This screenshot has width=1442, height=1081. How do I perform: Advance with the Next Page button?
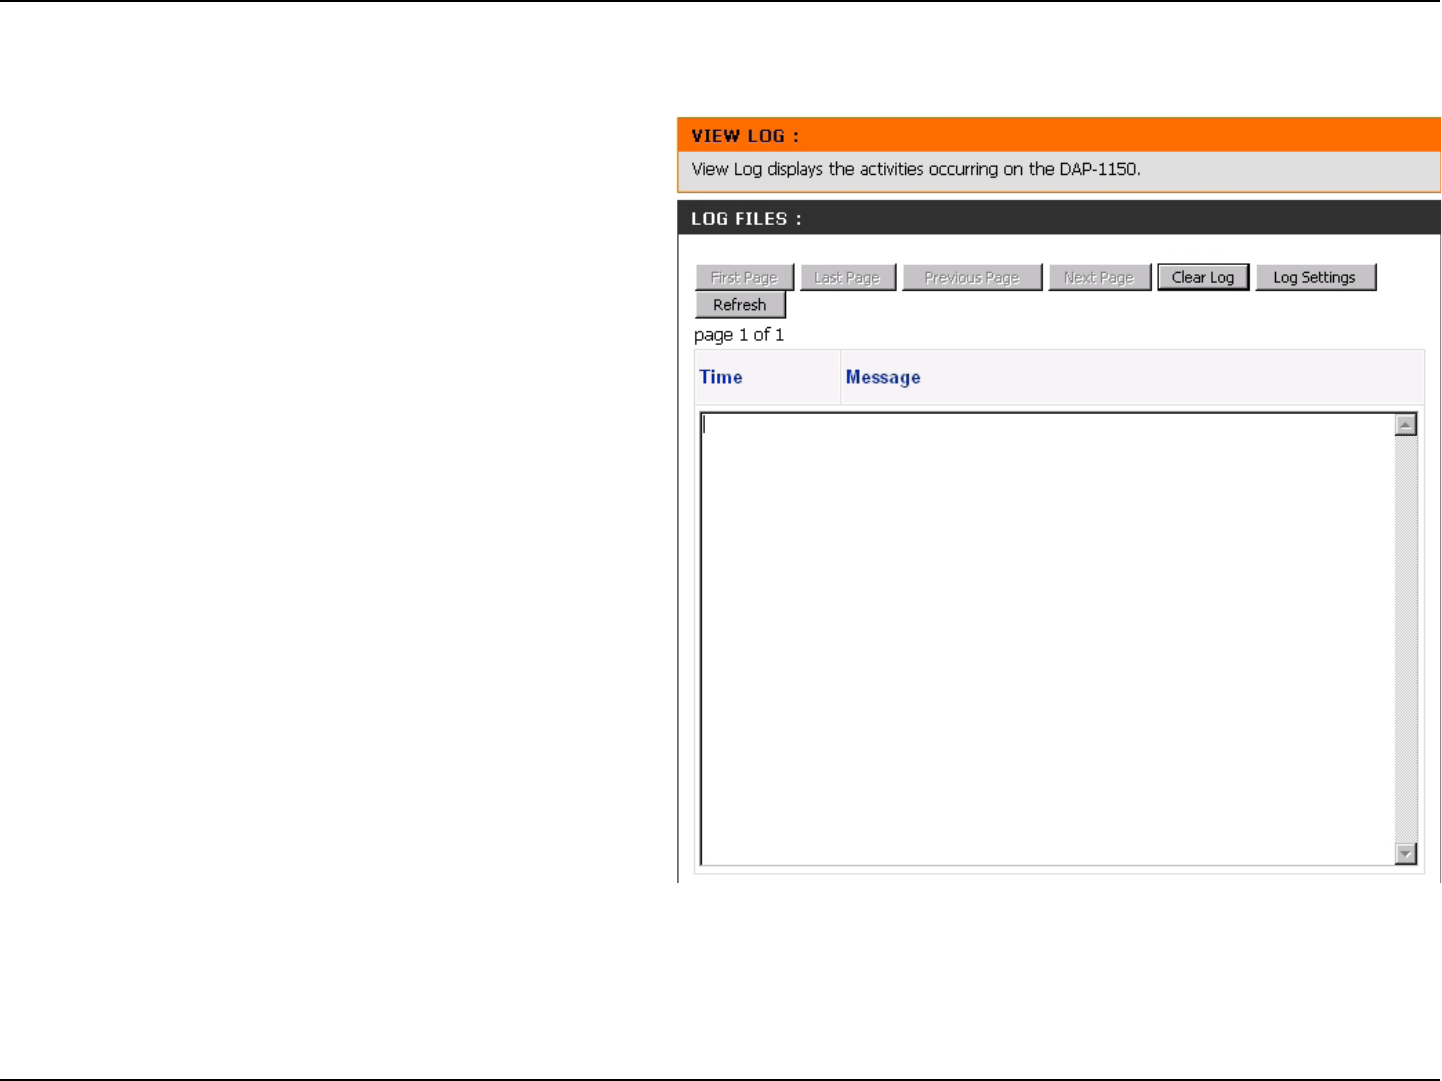tap(1099, 278)
